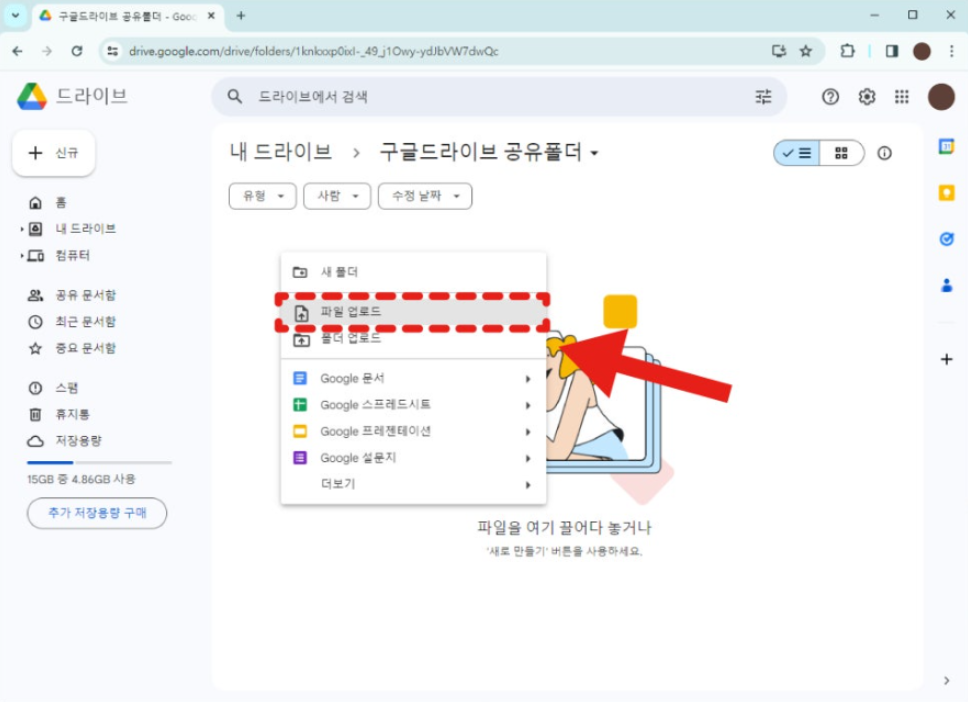Open Google Tasks side panel icon
The height and width of the screenshot is (702, 968).
946,238
